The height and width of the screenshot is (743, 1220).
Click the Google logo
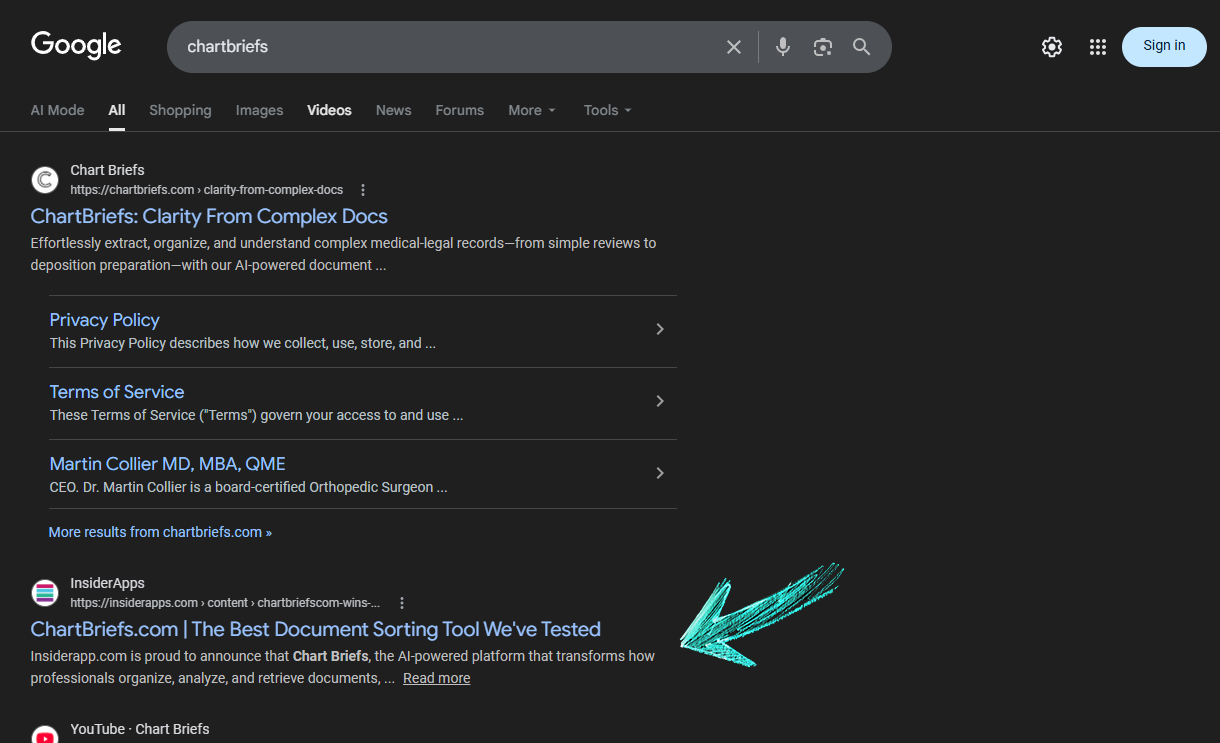[x=76, y=45]
